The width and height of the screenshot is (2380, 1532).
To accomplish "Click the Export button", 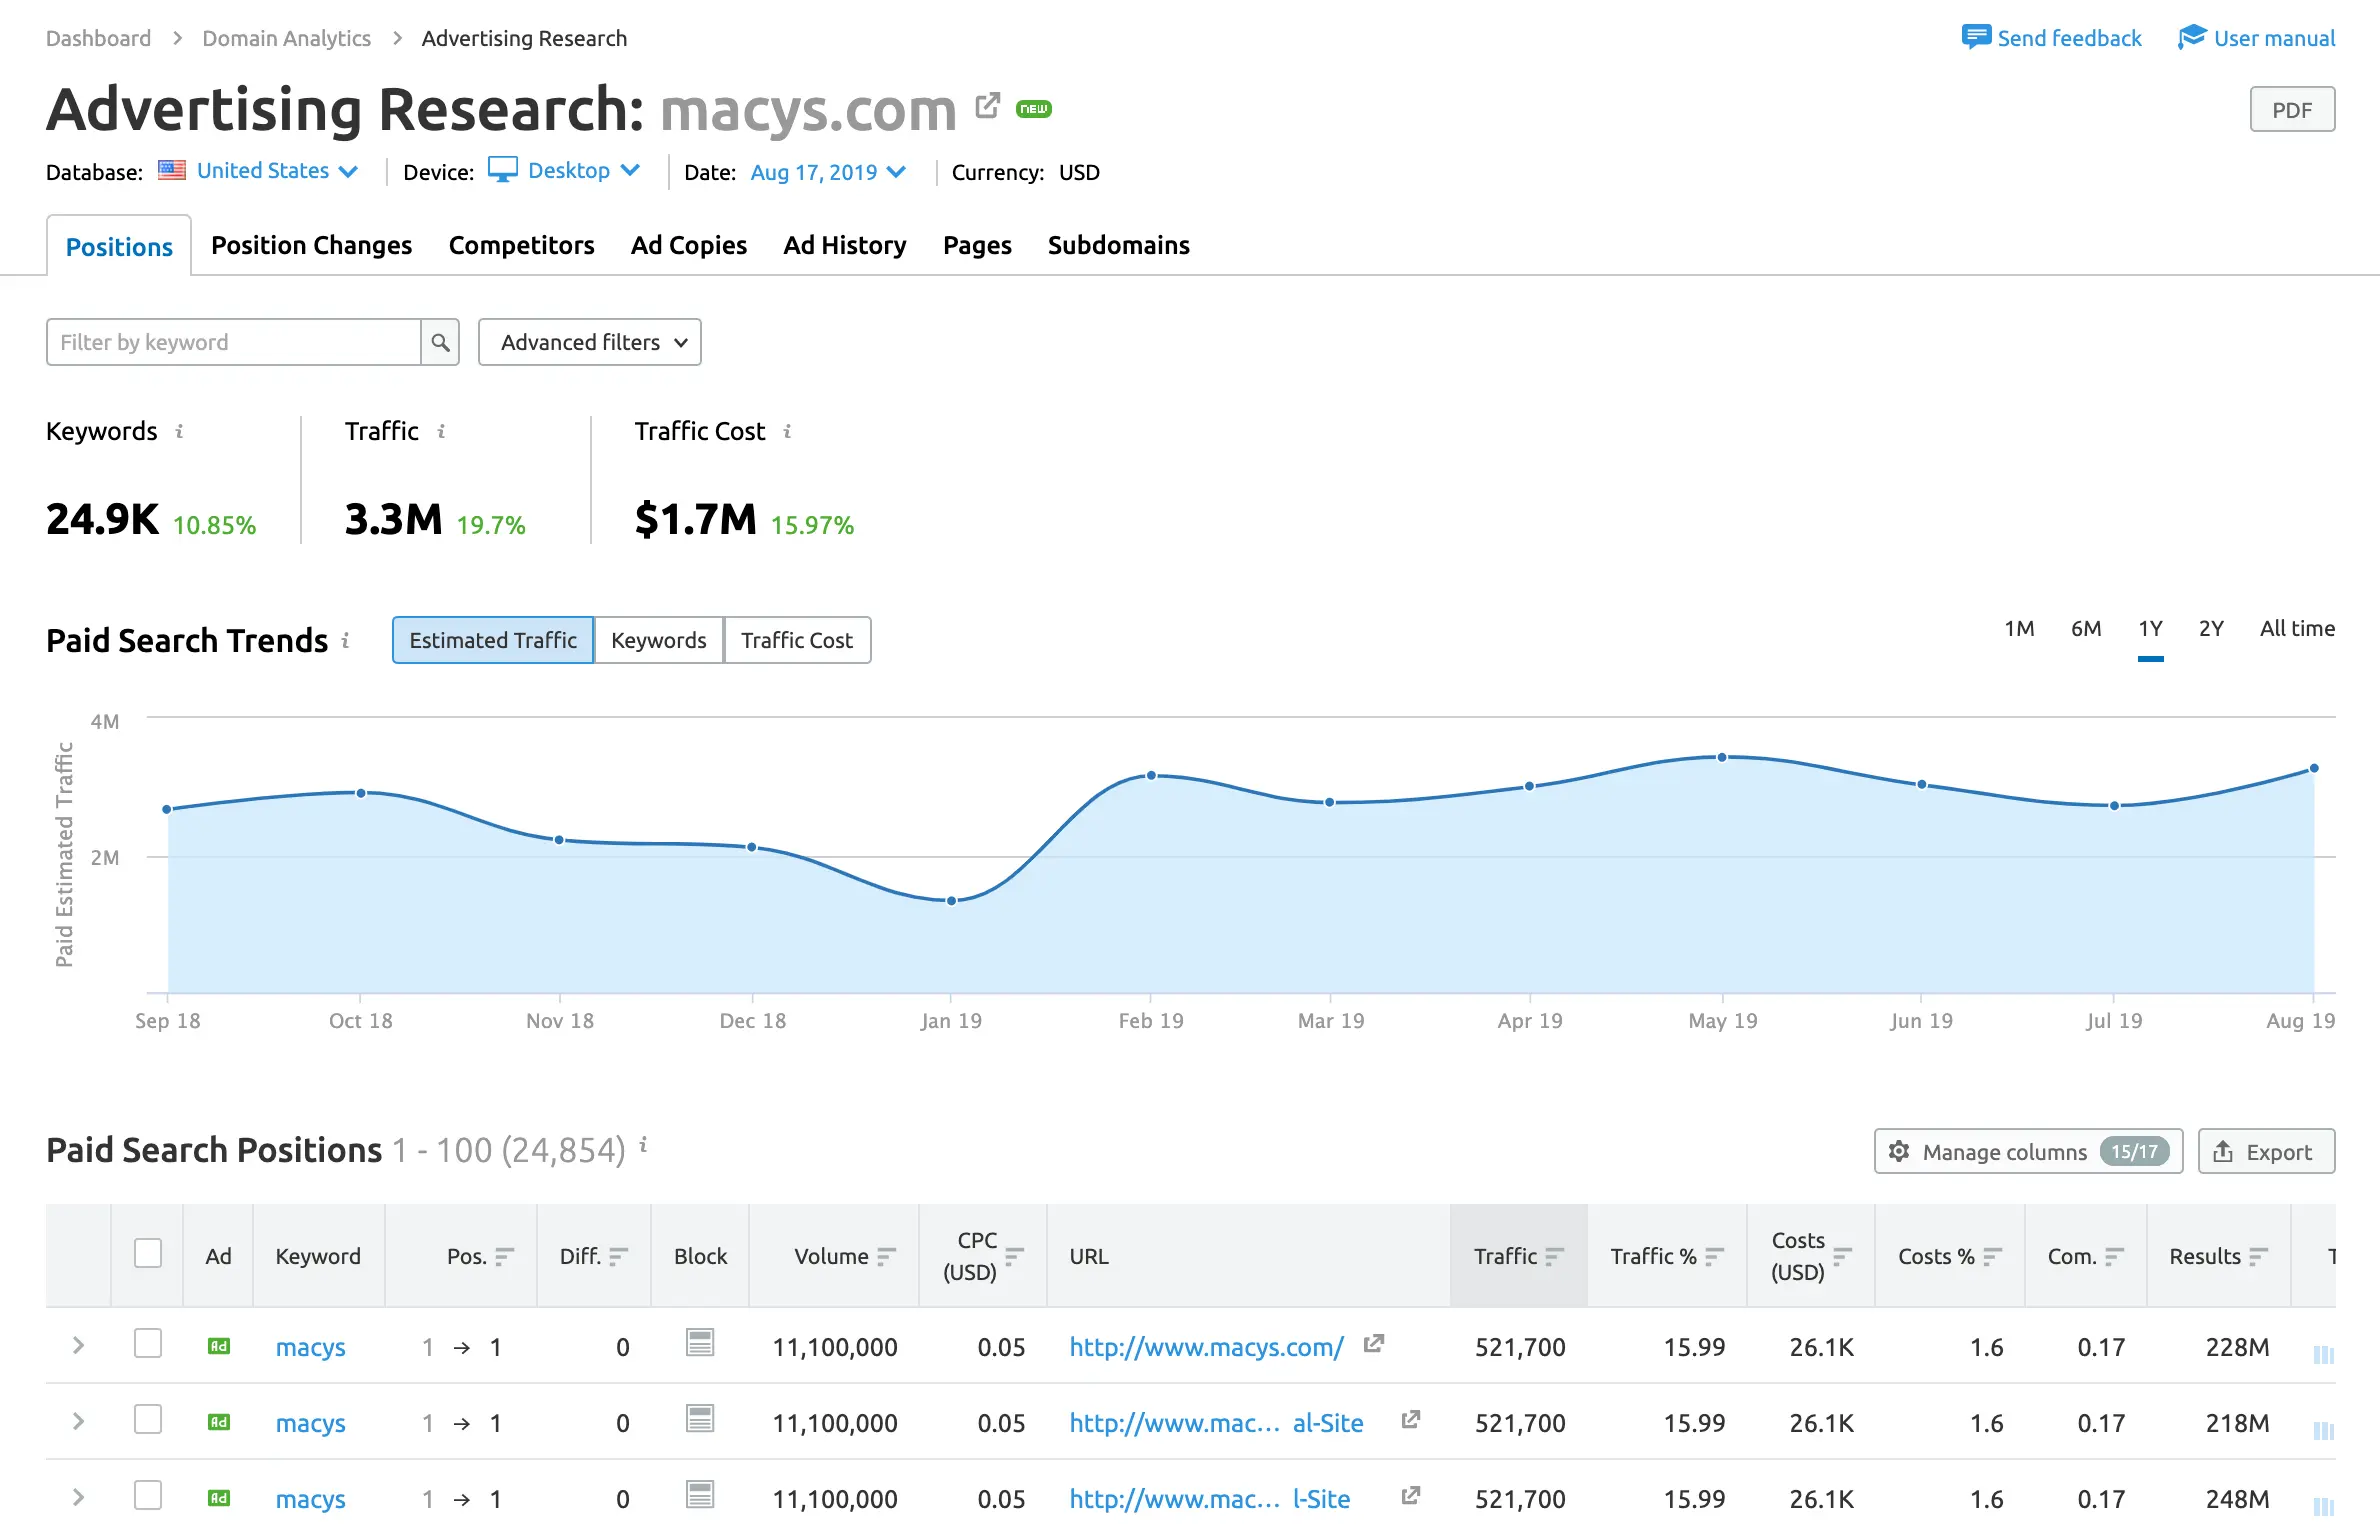I will pyautogui.click(x=2267, y=1152).
